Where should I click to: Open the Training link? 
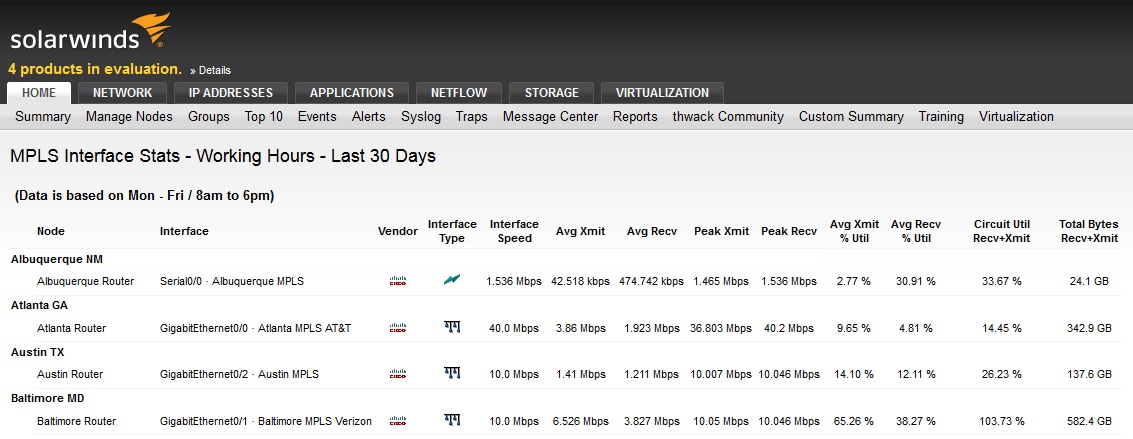pos(941,116)
